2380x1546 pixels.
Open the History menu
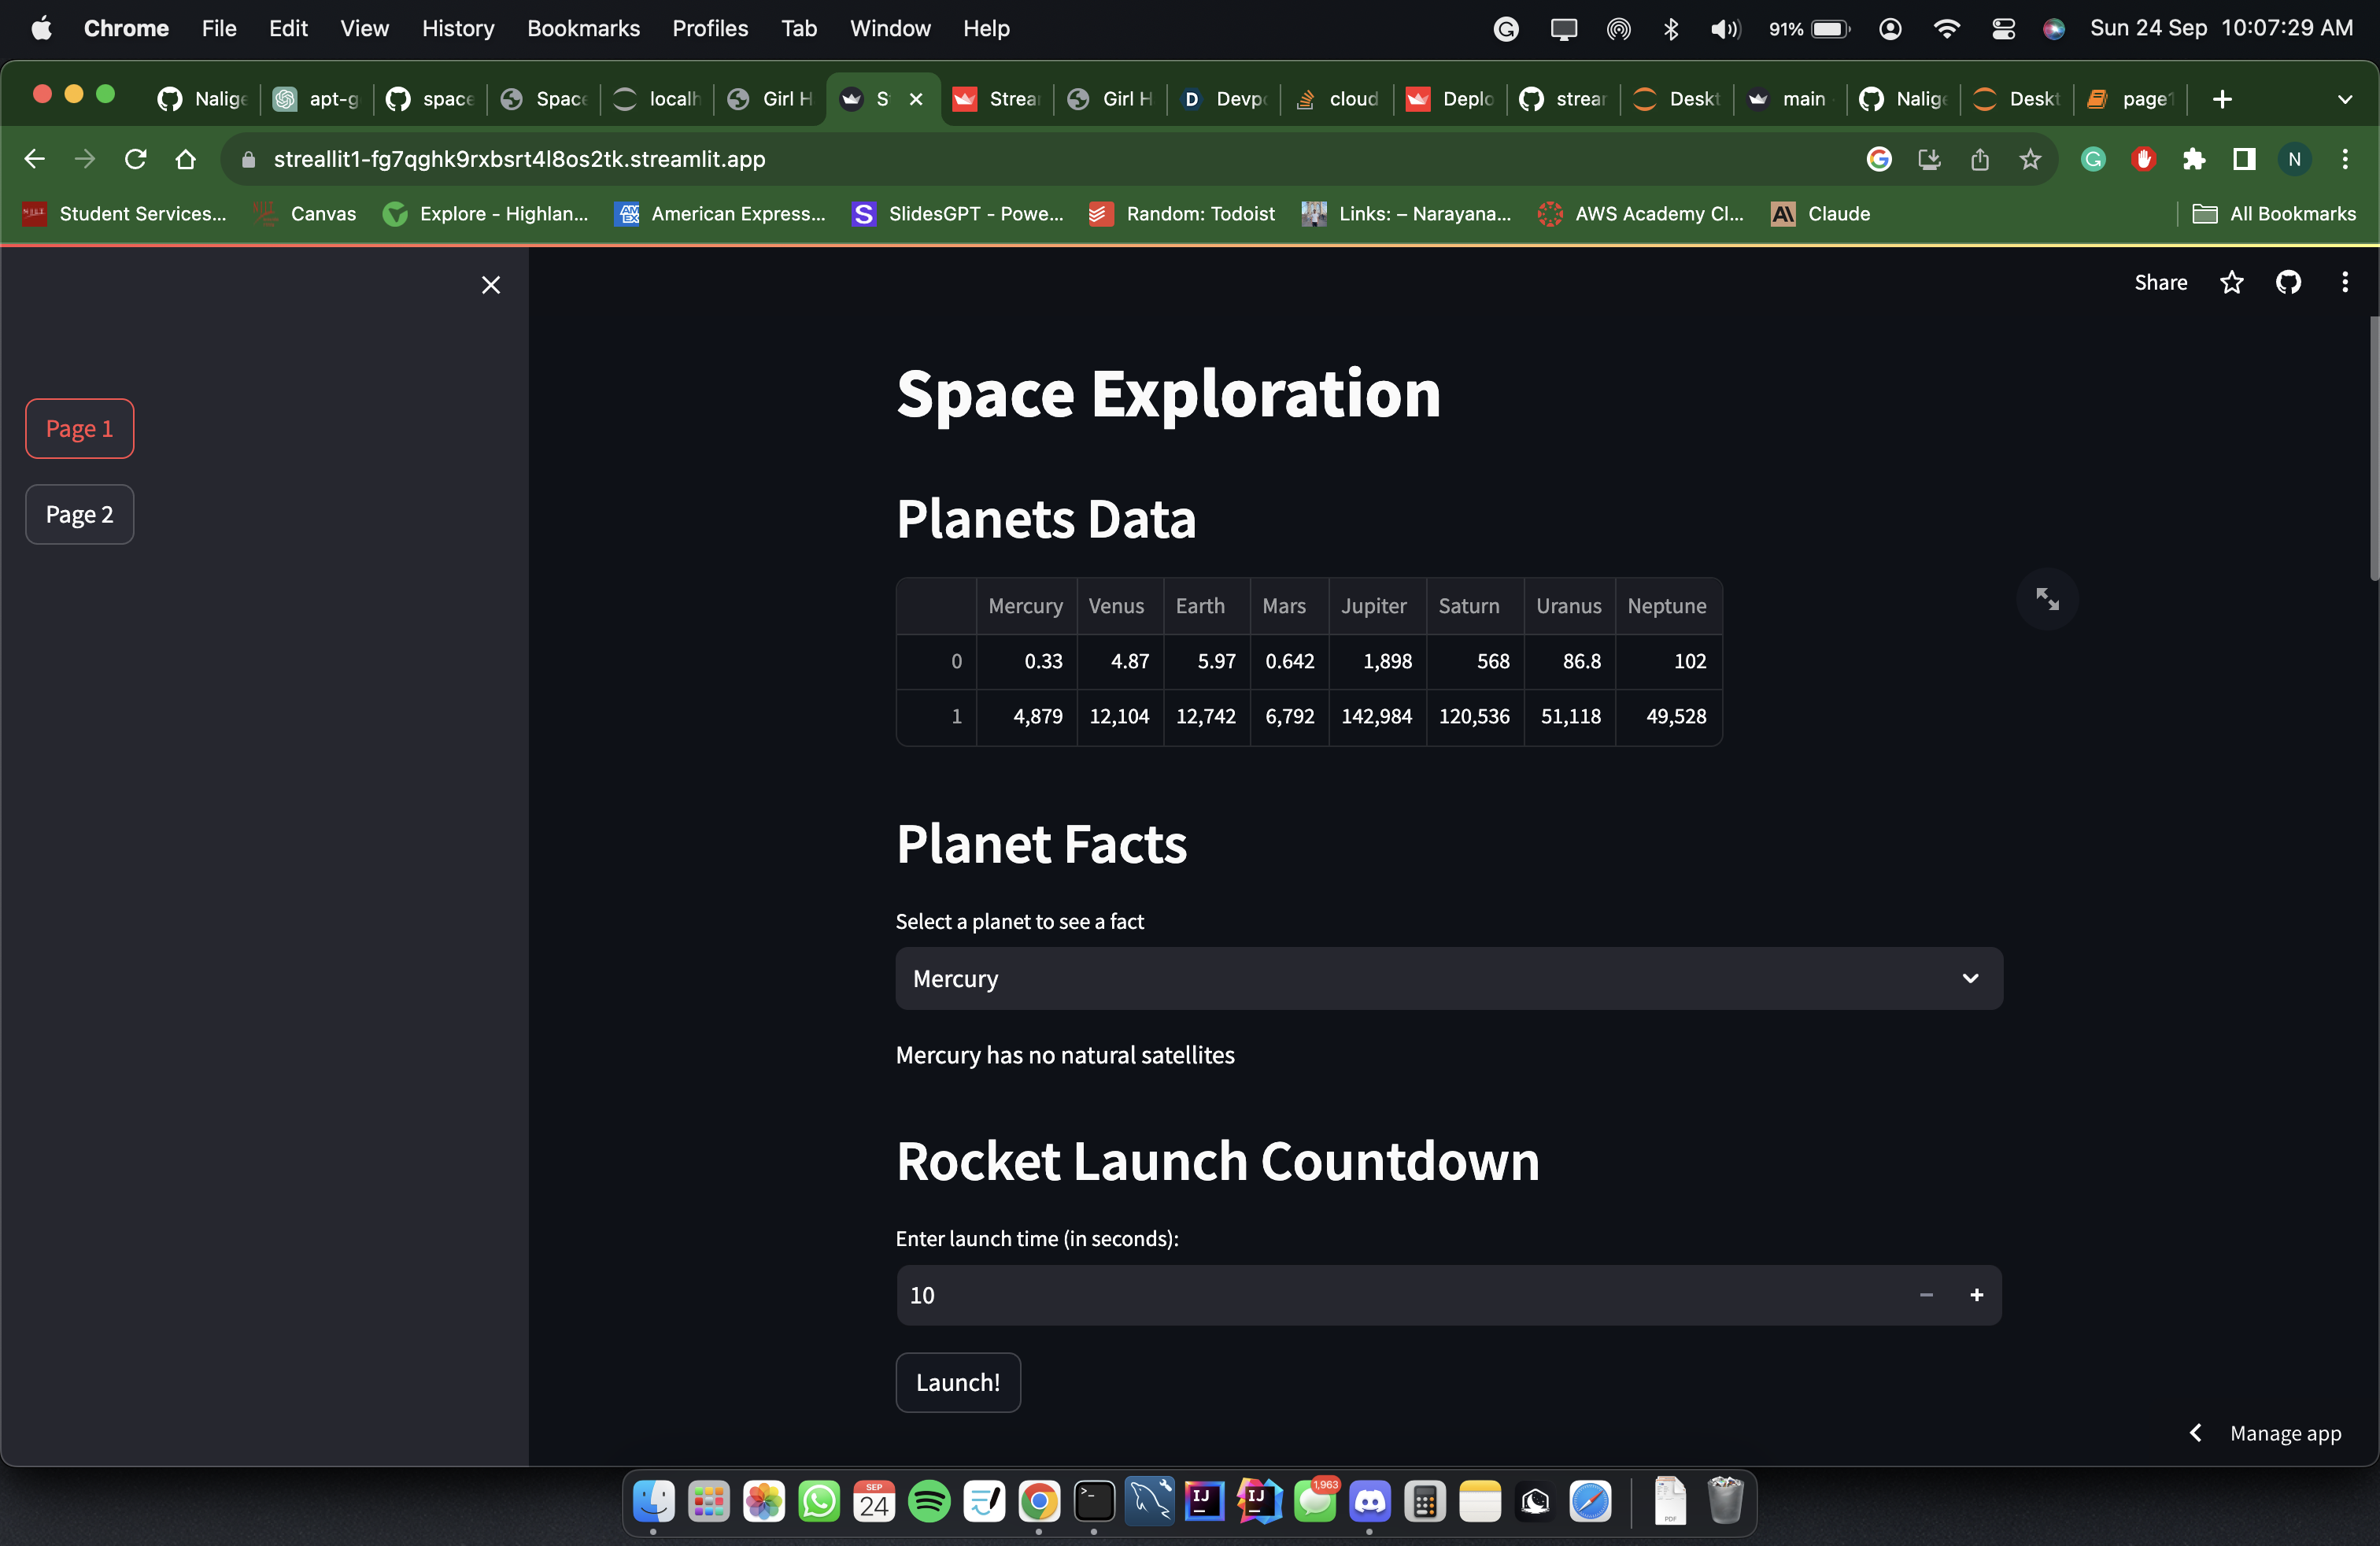tap(458, 28)
